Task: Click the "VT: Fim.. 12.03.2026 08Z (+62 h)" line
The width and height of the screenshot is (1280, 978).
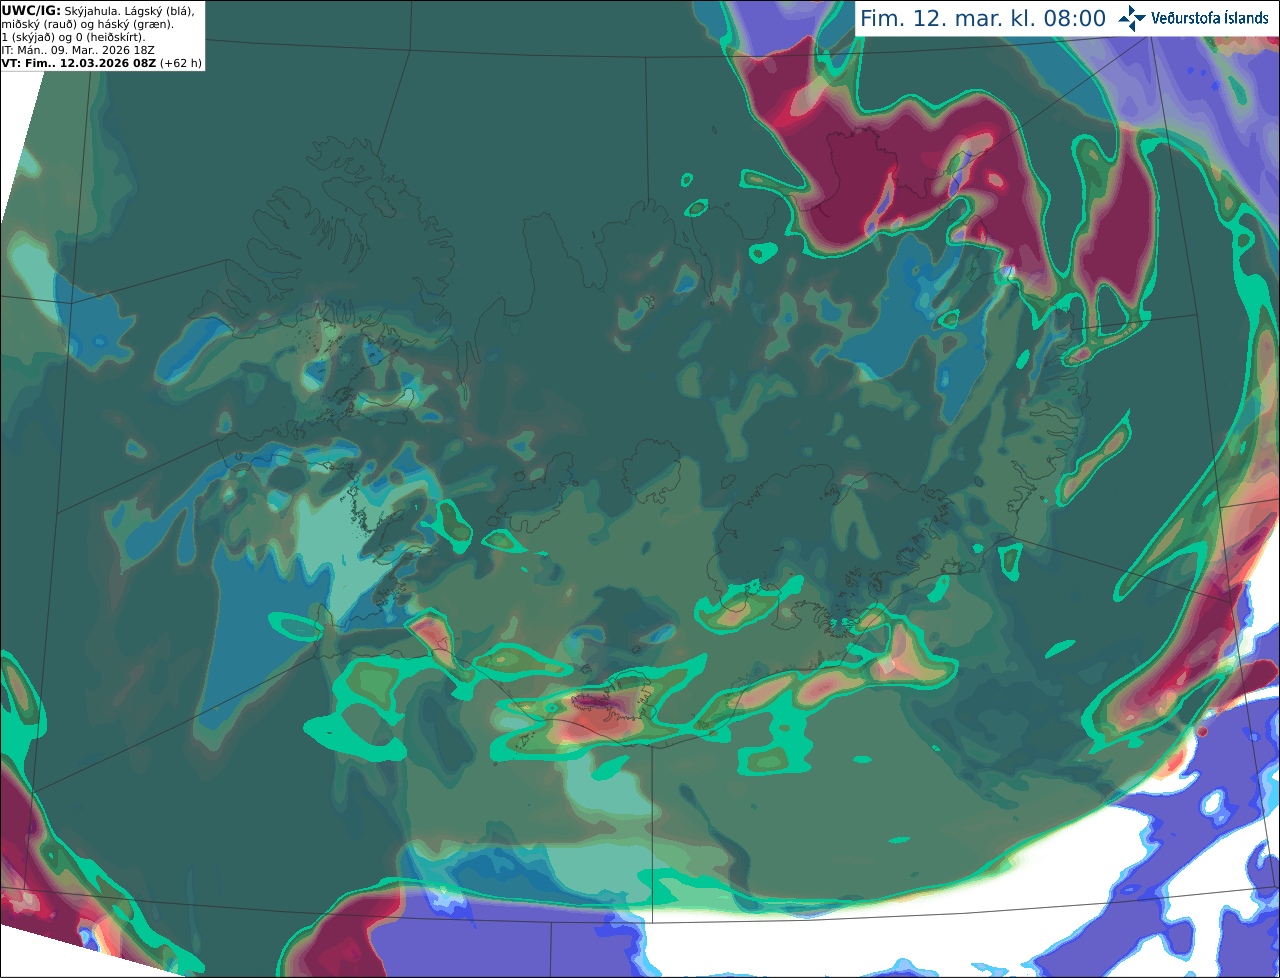Action: point(102,63)
